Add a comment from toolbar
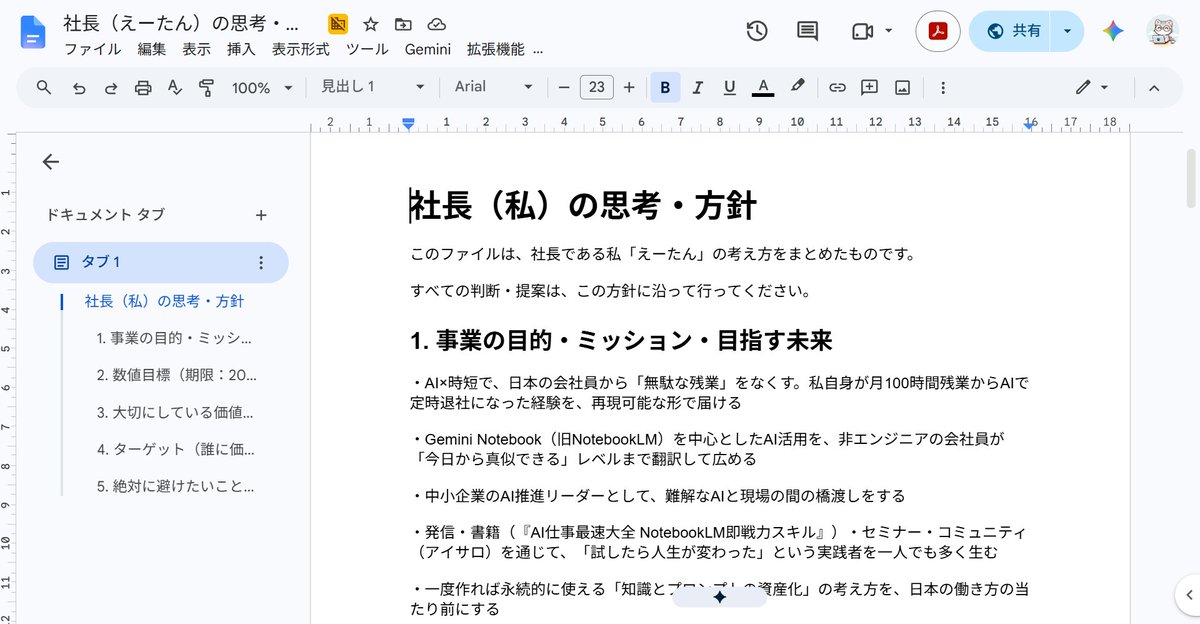Viewport: 1200px width, 624px height. click(870, 87)
